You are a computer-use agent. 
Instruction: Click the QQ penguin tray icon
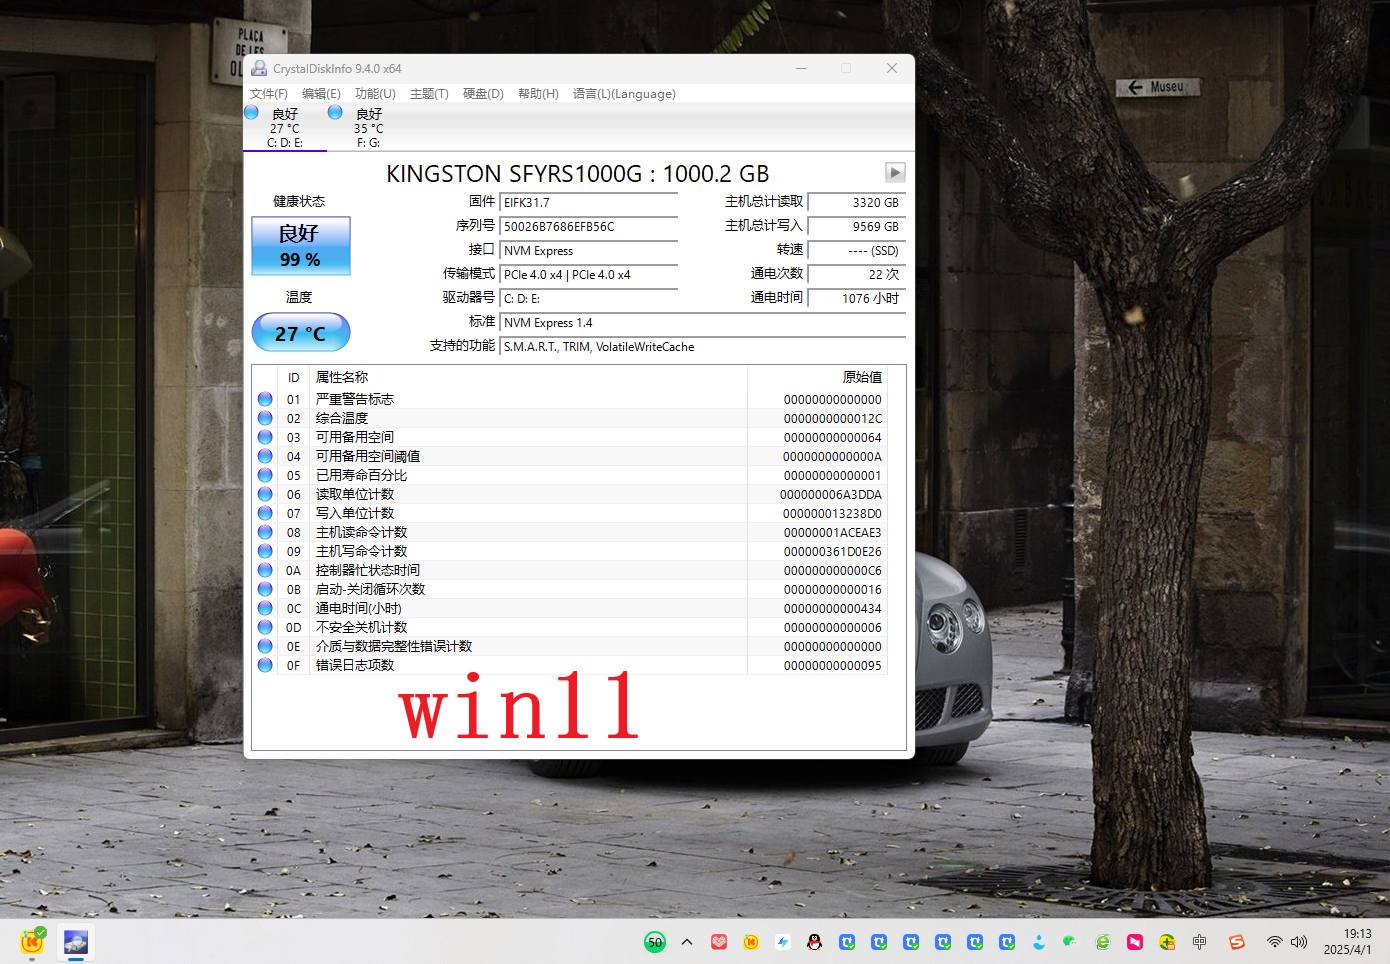point(814,942)
